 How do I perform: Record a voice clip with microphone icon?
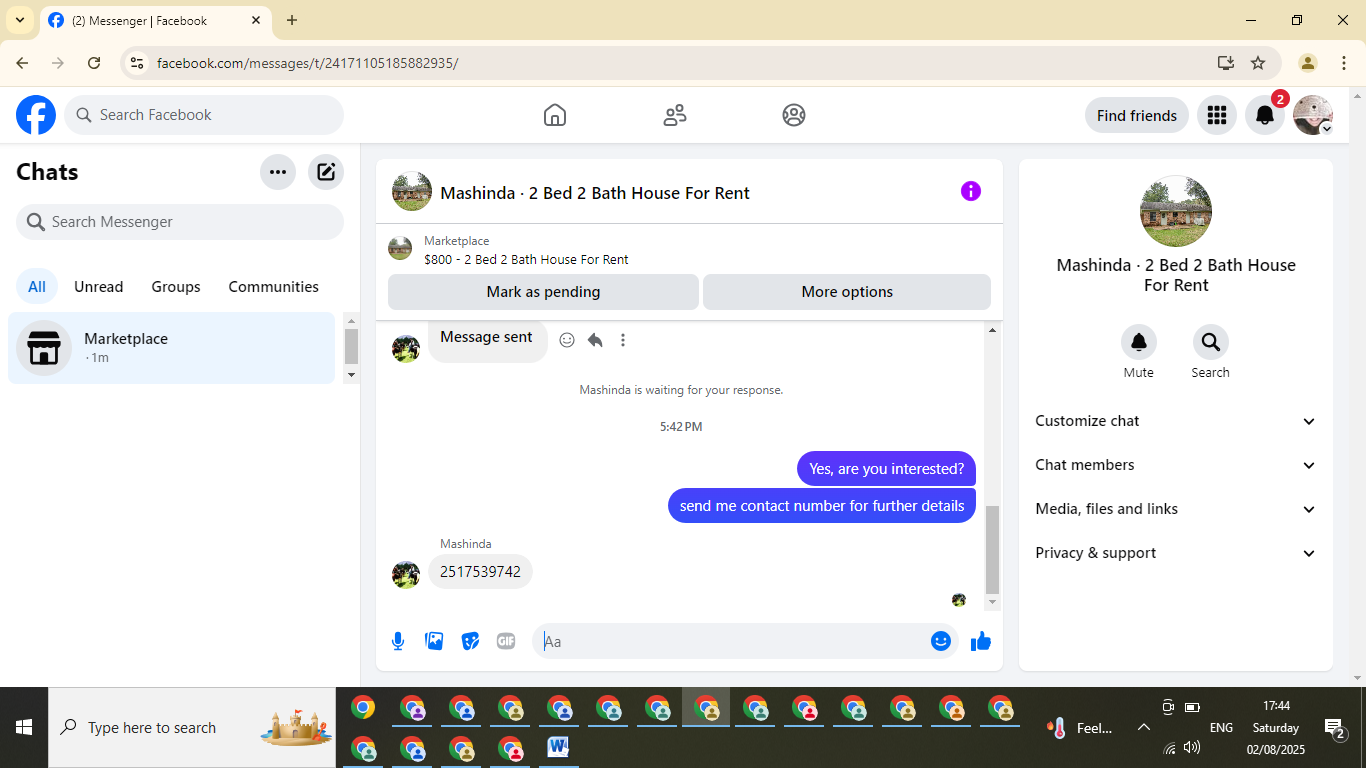click(398, 641)
